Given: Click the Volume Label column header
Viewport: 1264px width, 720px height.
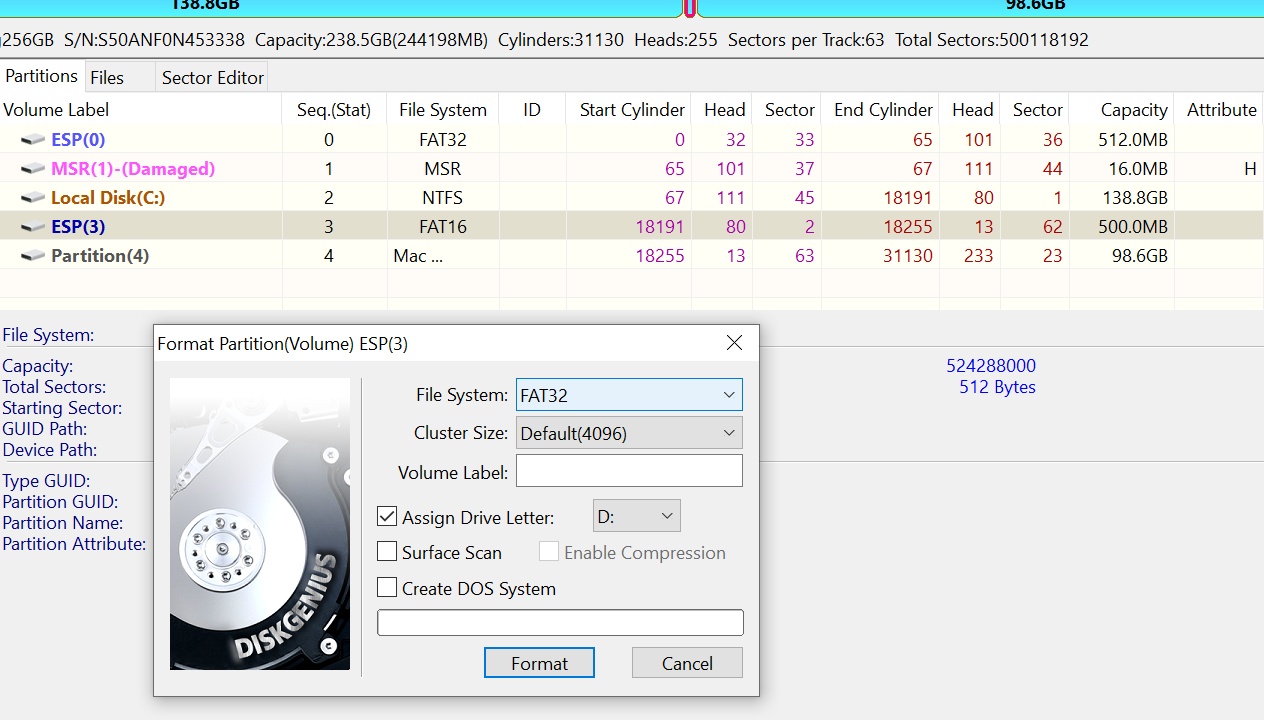Looking at the screenshot, I should point(141,110).
